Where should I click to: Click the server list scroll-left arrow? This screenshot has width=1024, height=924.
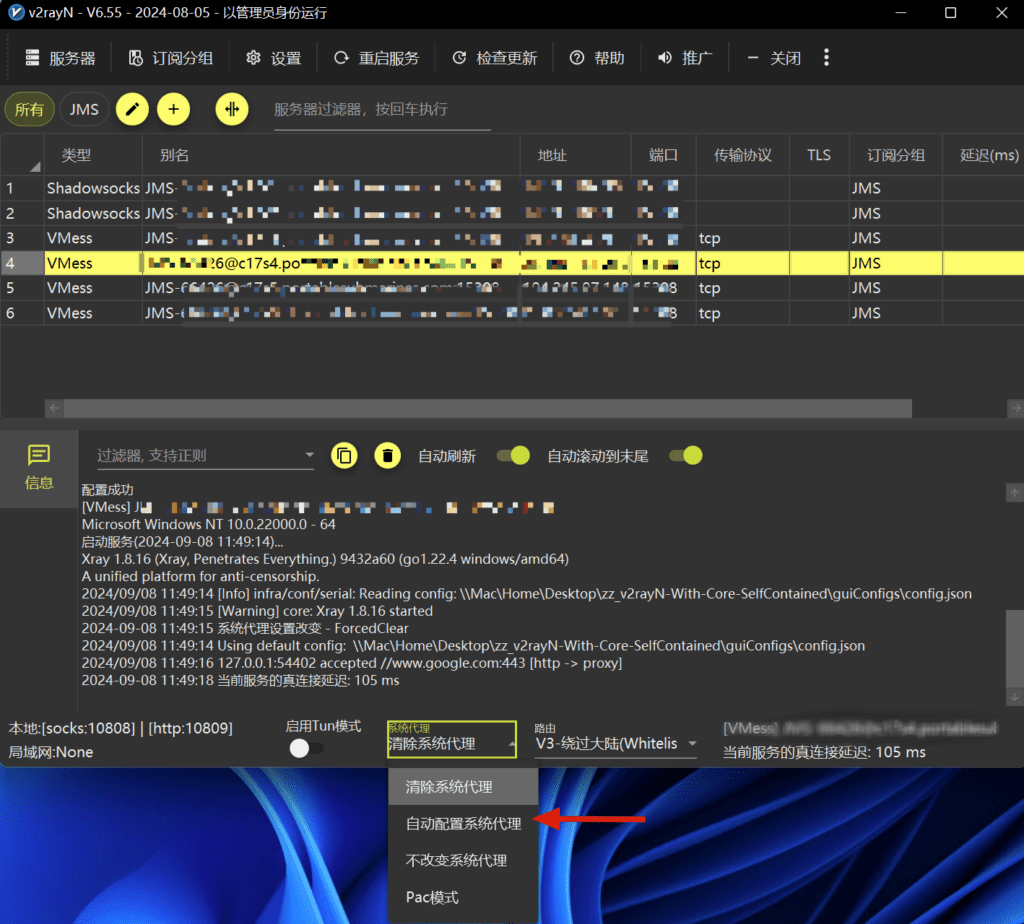[54, 409]
